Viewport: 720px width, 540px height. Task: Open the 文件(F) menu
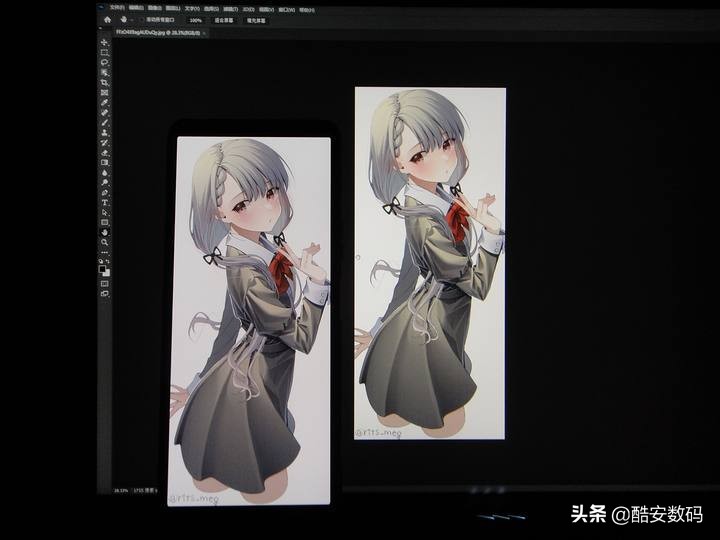coord(118,8)
